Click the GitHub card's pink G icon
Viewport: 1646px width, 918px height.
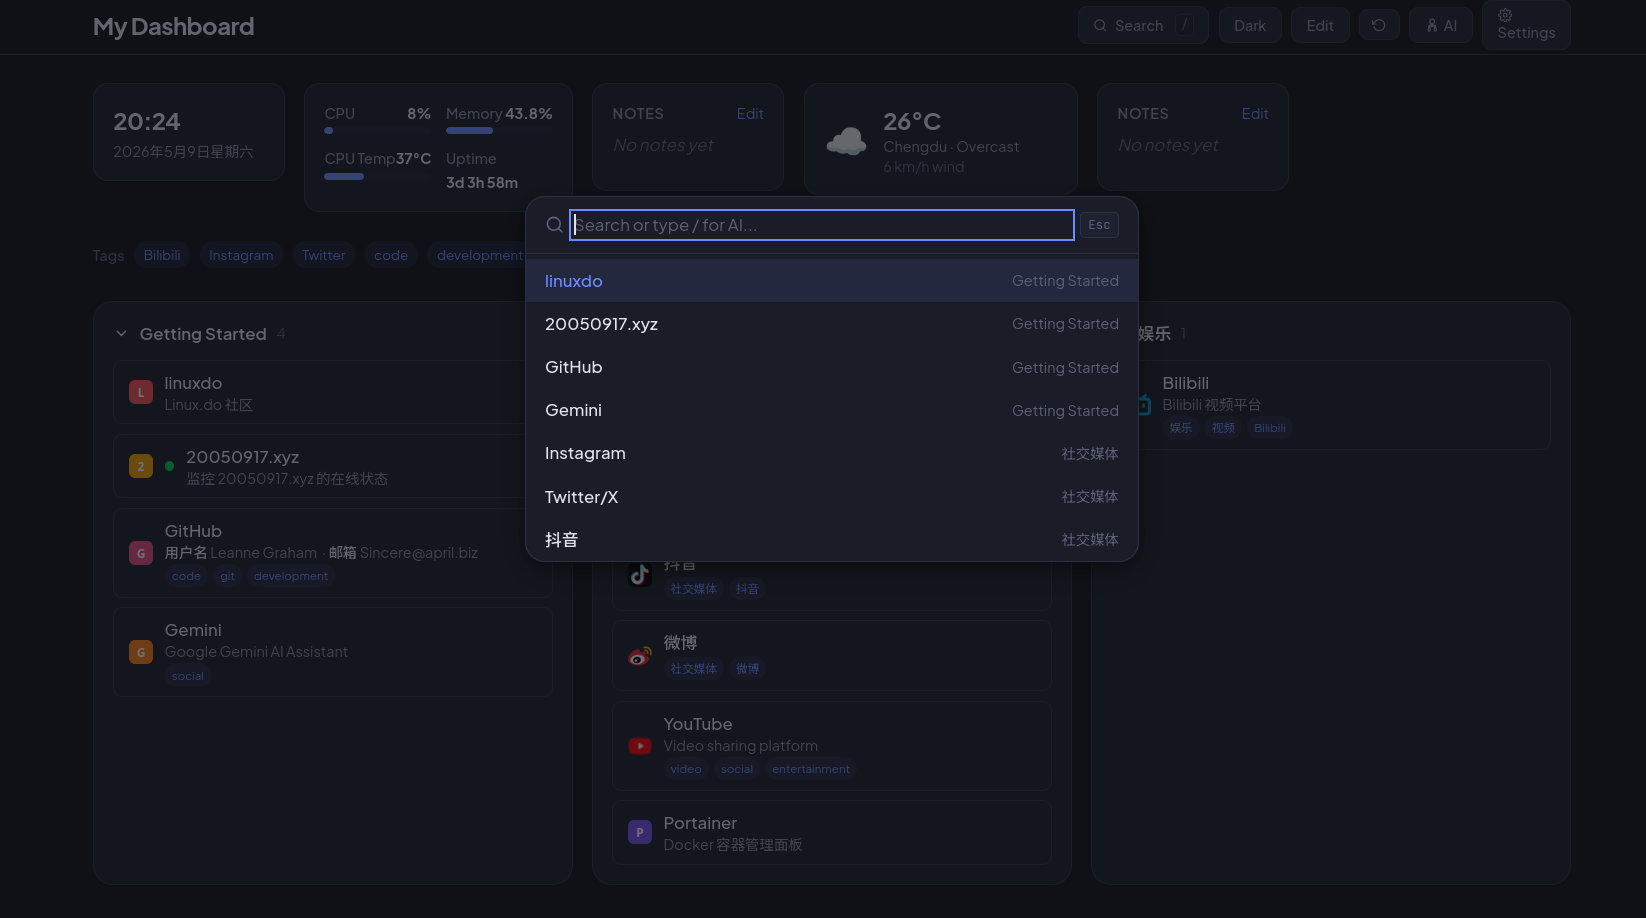tap(141, 553)
